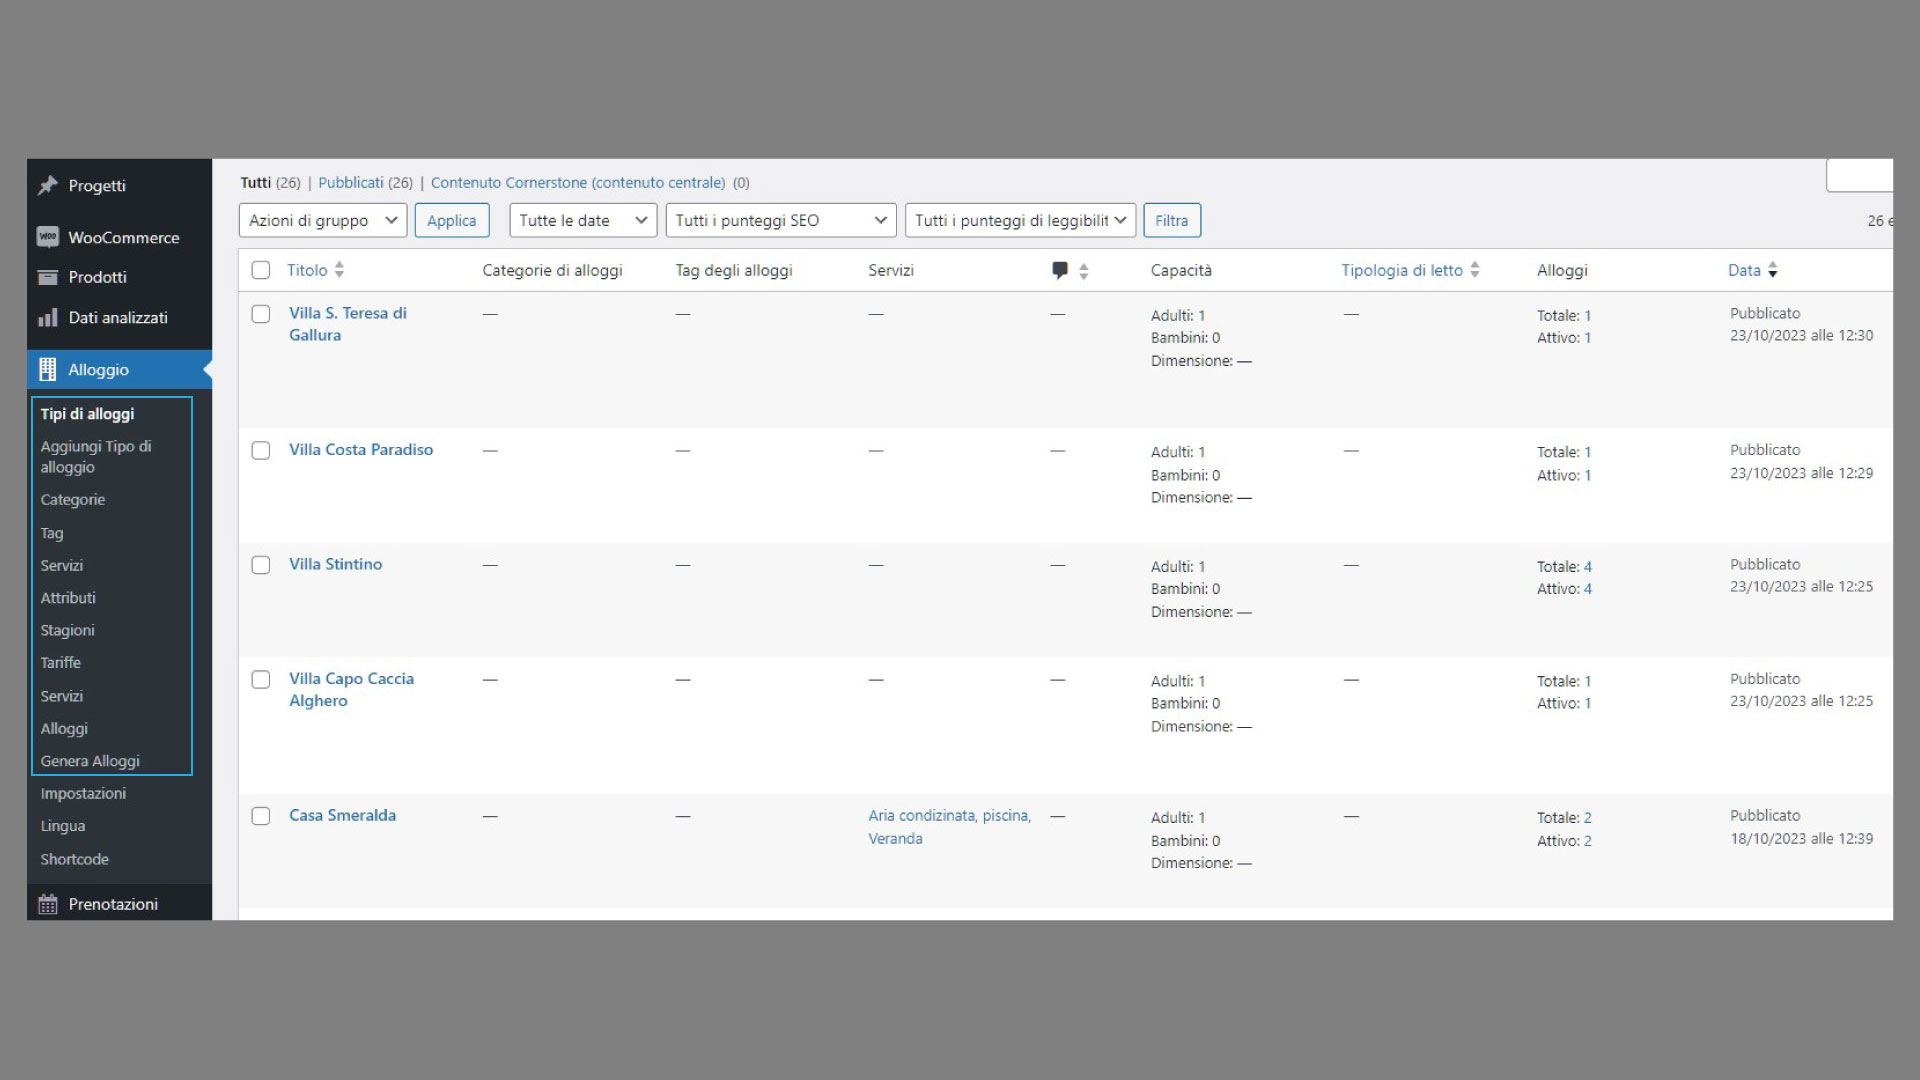Open the Lingua submenu item
1920x1080 pixels.
tap(63, 826)
